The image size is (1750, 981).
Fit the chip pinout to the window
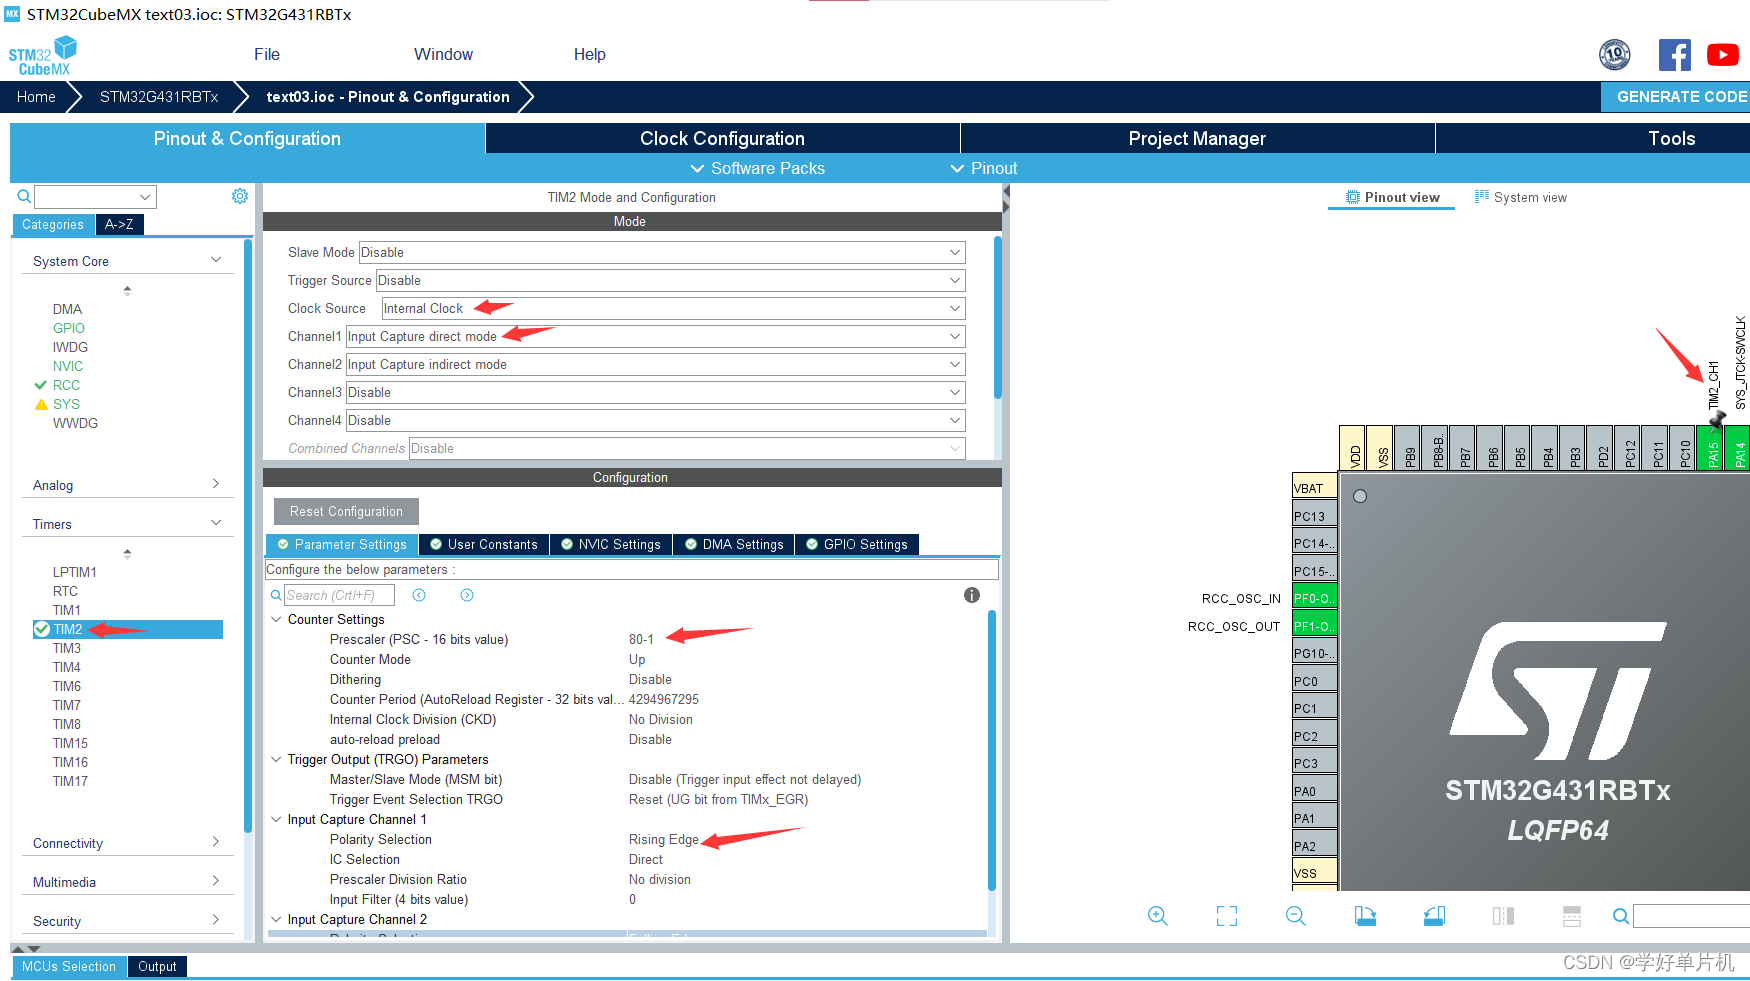coord(1227,916)
